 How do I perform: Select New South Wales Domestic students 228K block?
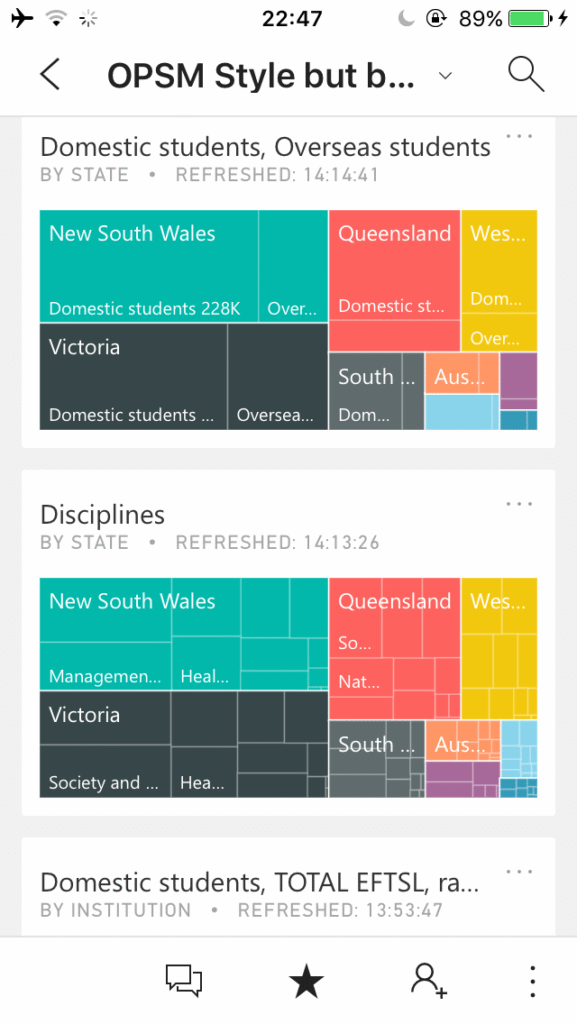(149, 266)
